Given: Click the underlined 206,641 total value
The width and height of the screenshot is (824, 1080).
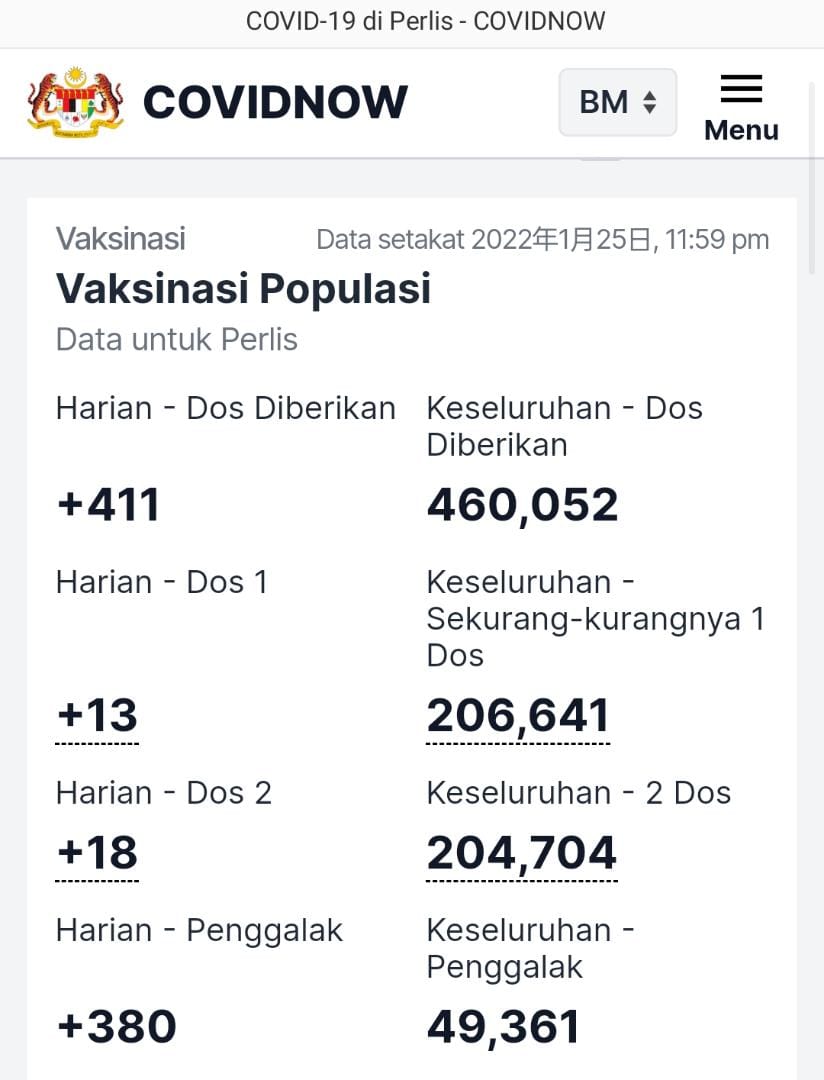Looking at the screenshot, I should click(x=518, y=716).
